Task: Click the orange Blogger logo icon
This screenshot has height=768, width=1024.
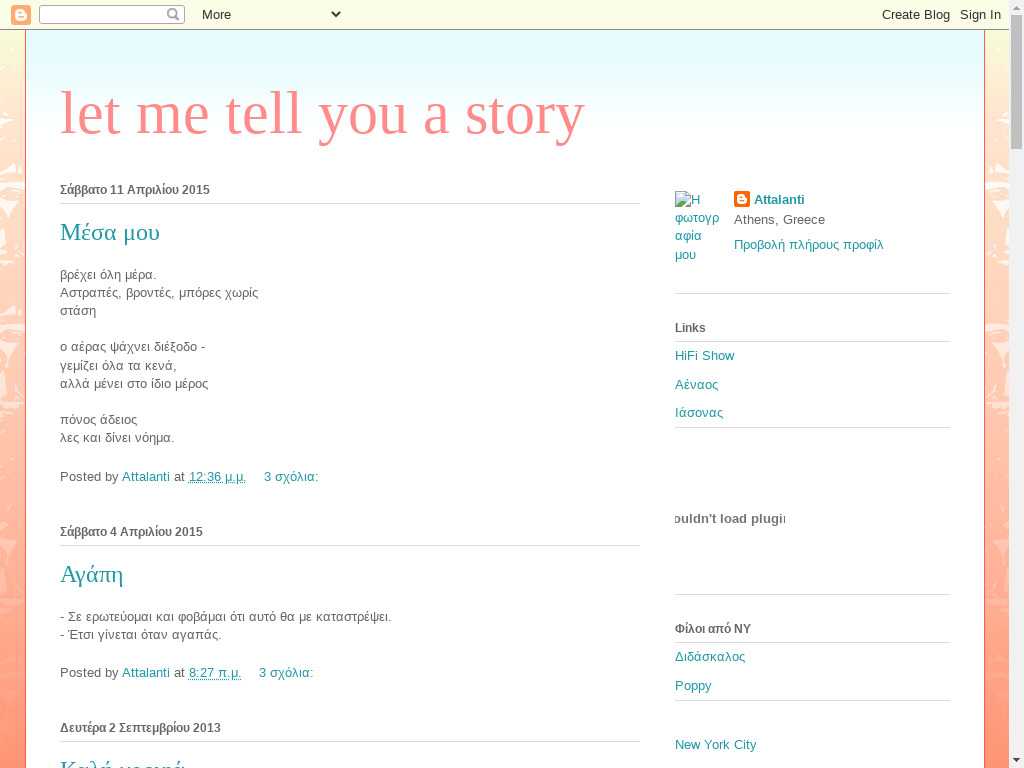Action: pos(20,14)
